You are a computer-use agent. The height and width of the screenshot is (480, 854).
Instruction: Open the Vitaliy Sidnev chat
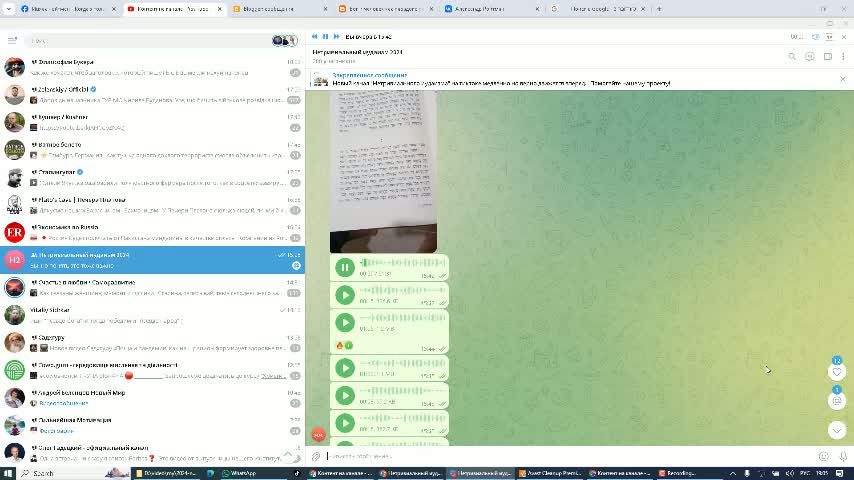tap(150, 315)
